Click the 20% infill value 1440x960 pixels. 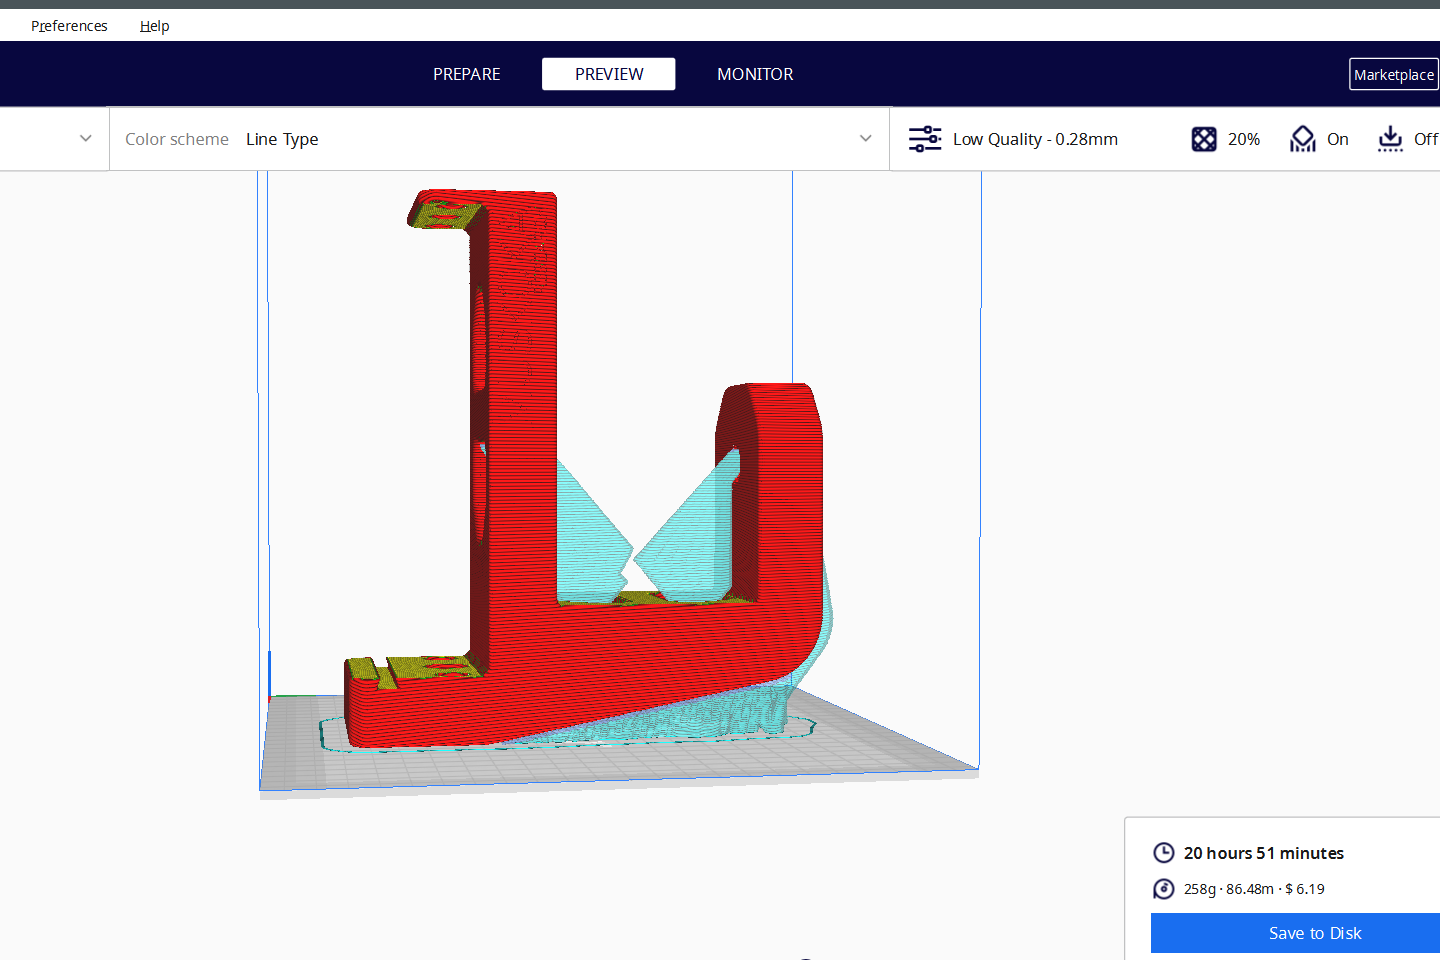[1244, 139]
